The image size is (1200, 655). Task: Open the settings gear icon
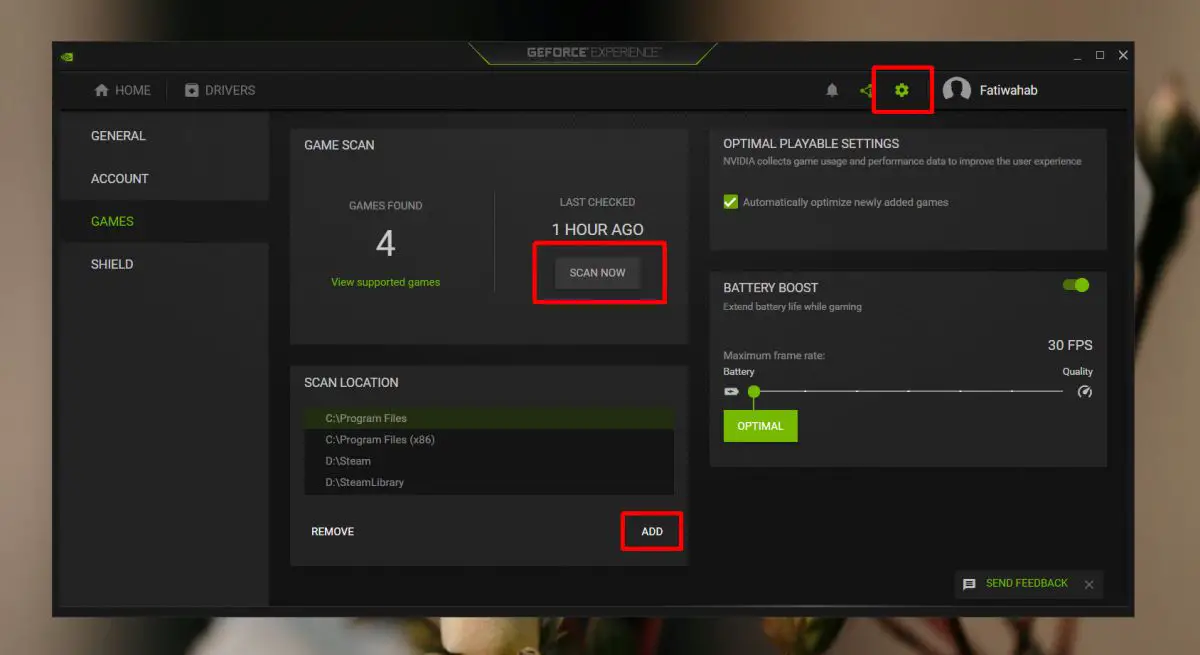pyautogui.click(x=902, y=90)
